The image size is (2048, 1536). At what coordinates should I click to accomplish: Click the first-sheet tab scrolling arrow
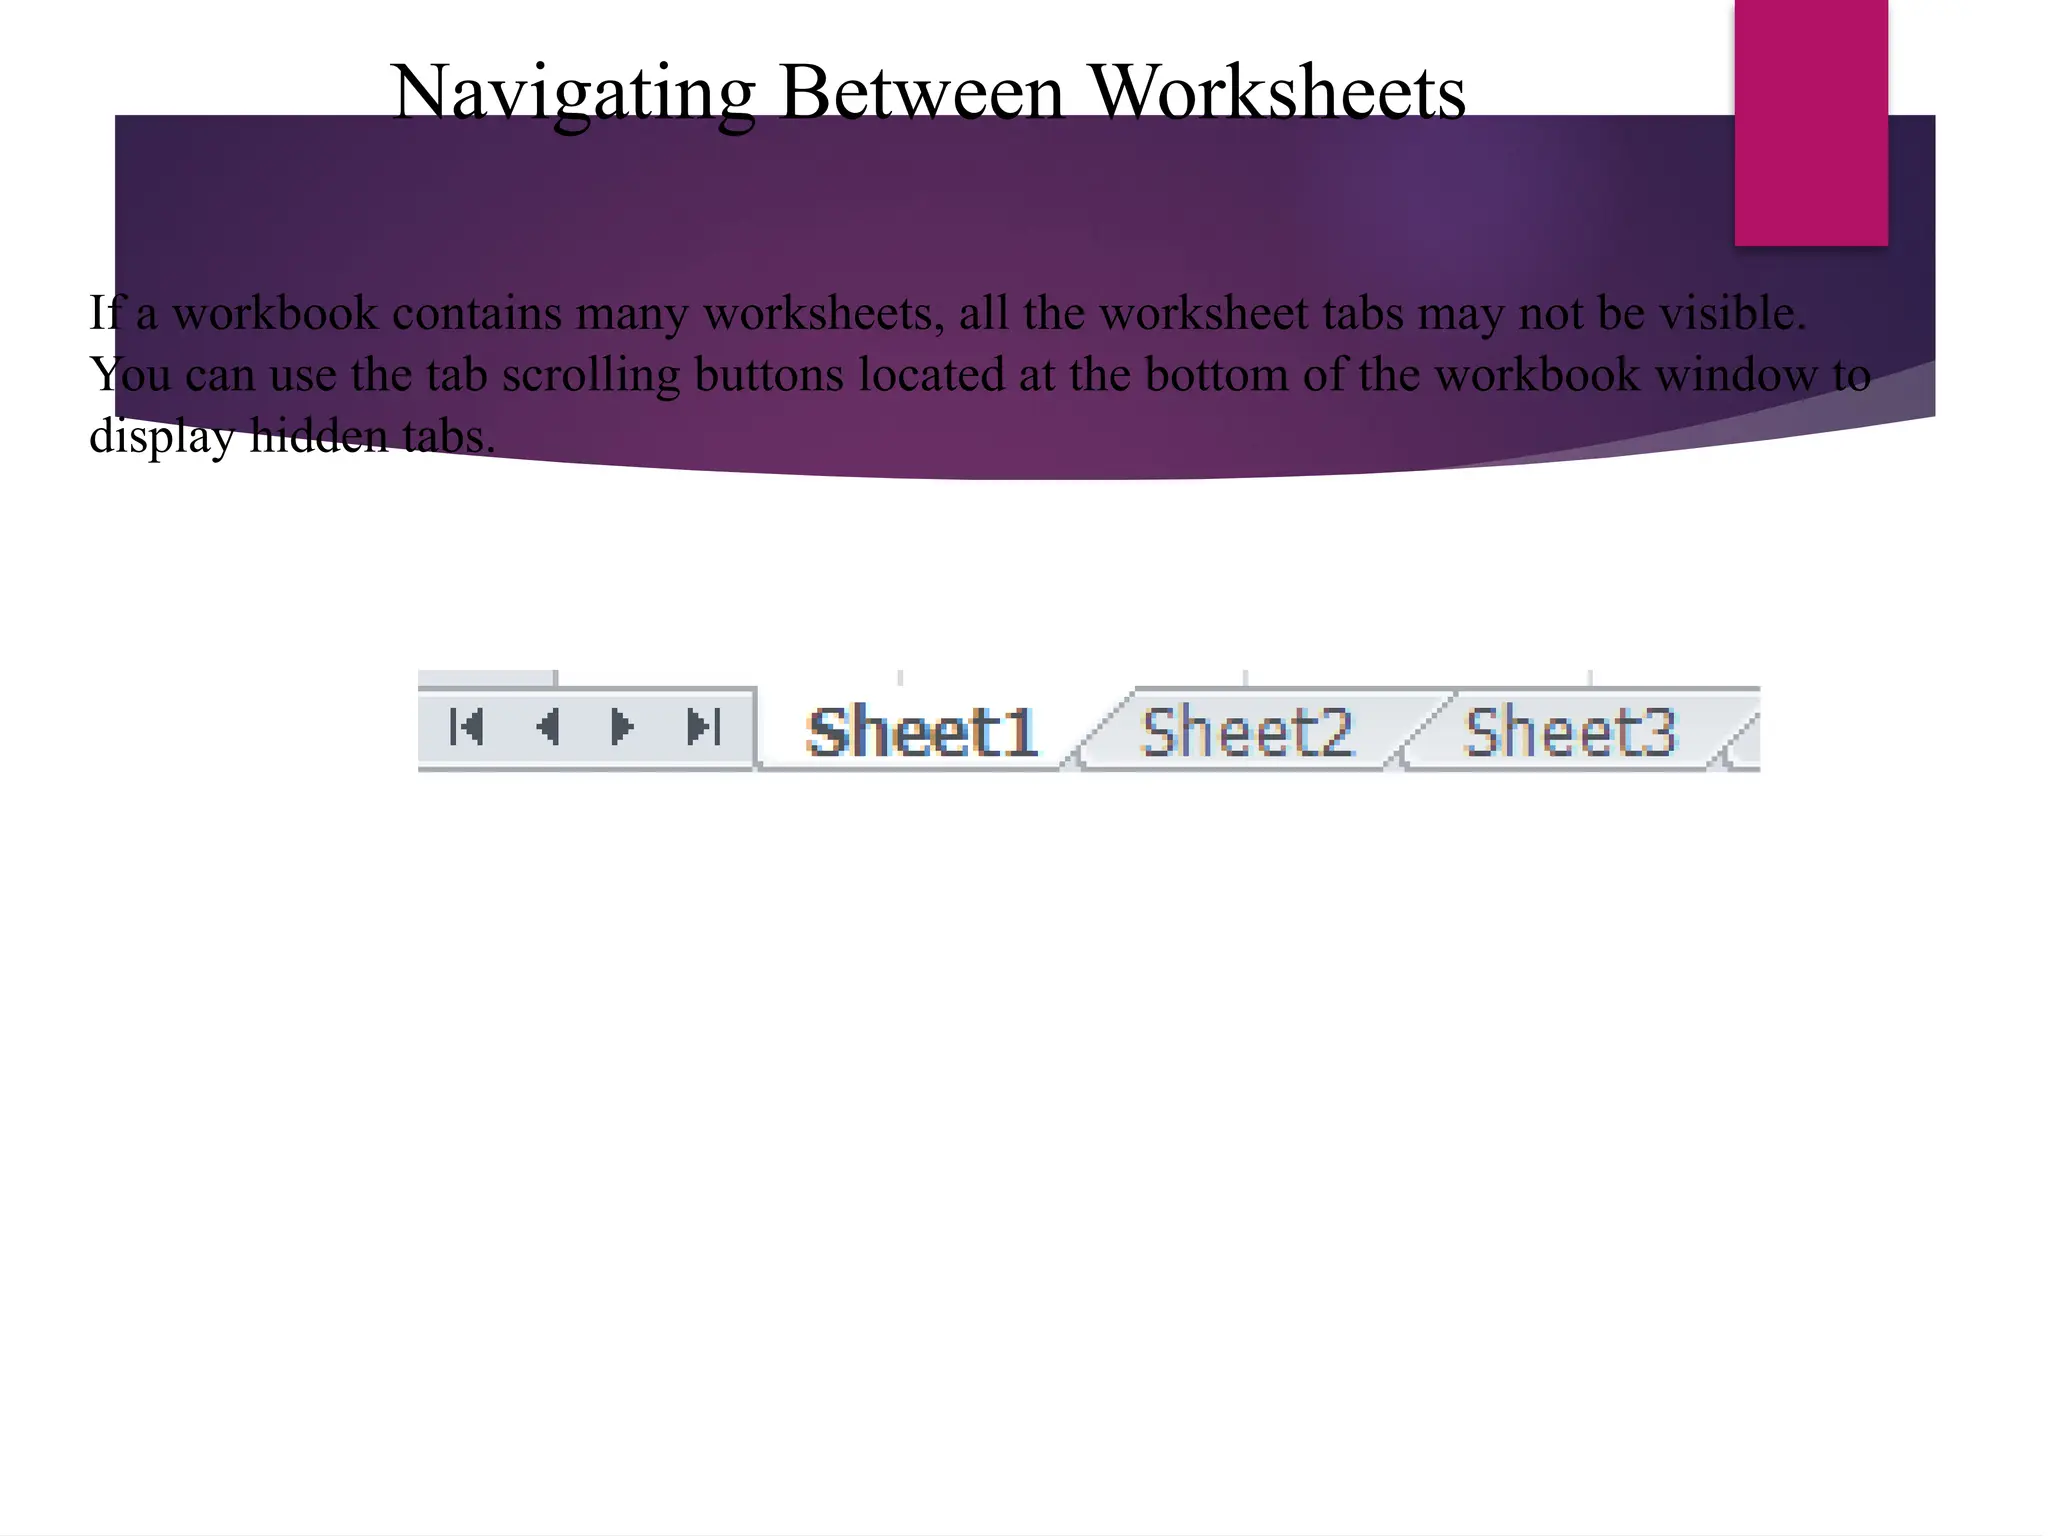[467, 727]
